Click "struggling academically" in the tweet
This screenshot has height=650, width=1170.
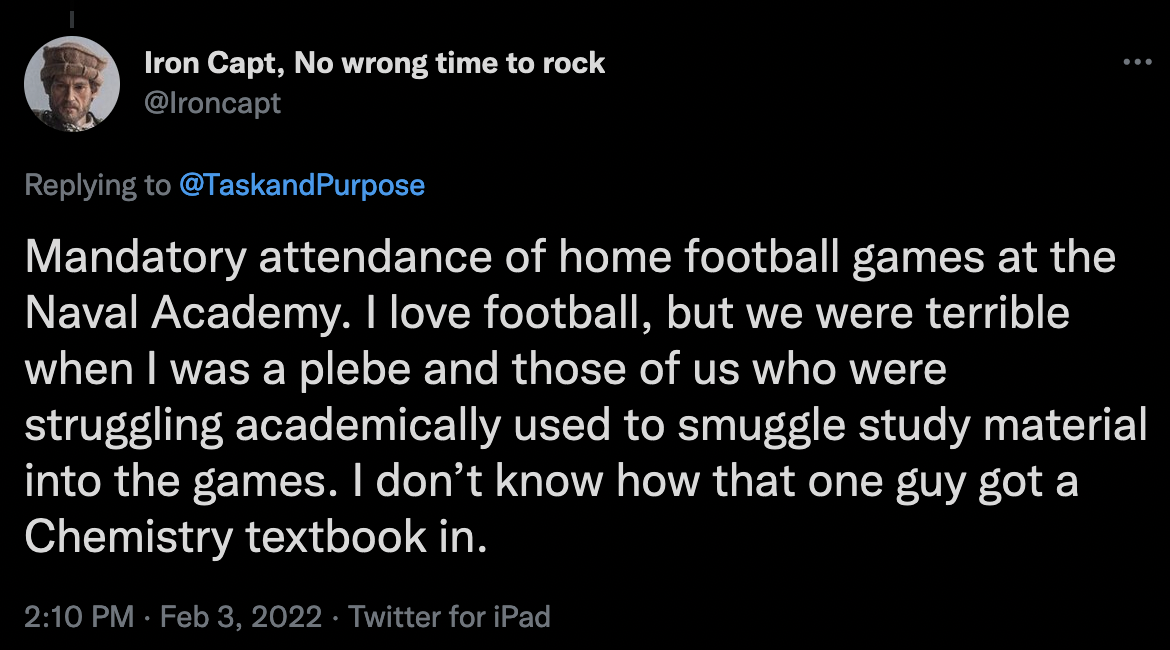tap(262, 427)
